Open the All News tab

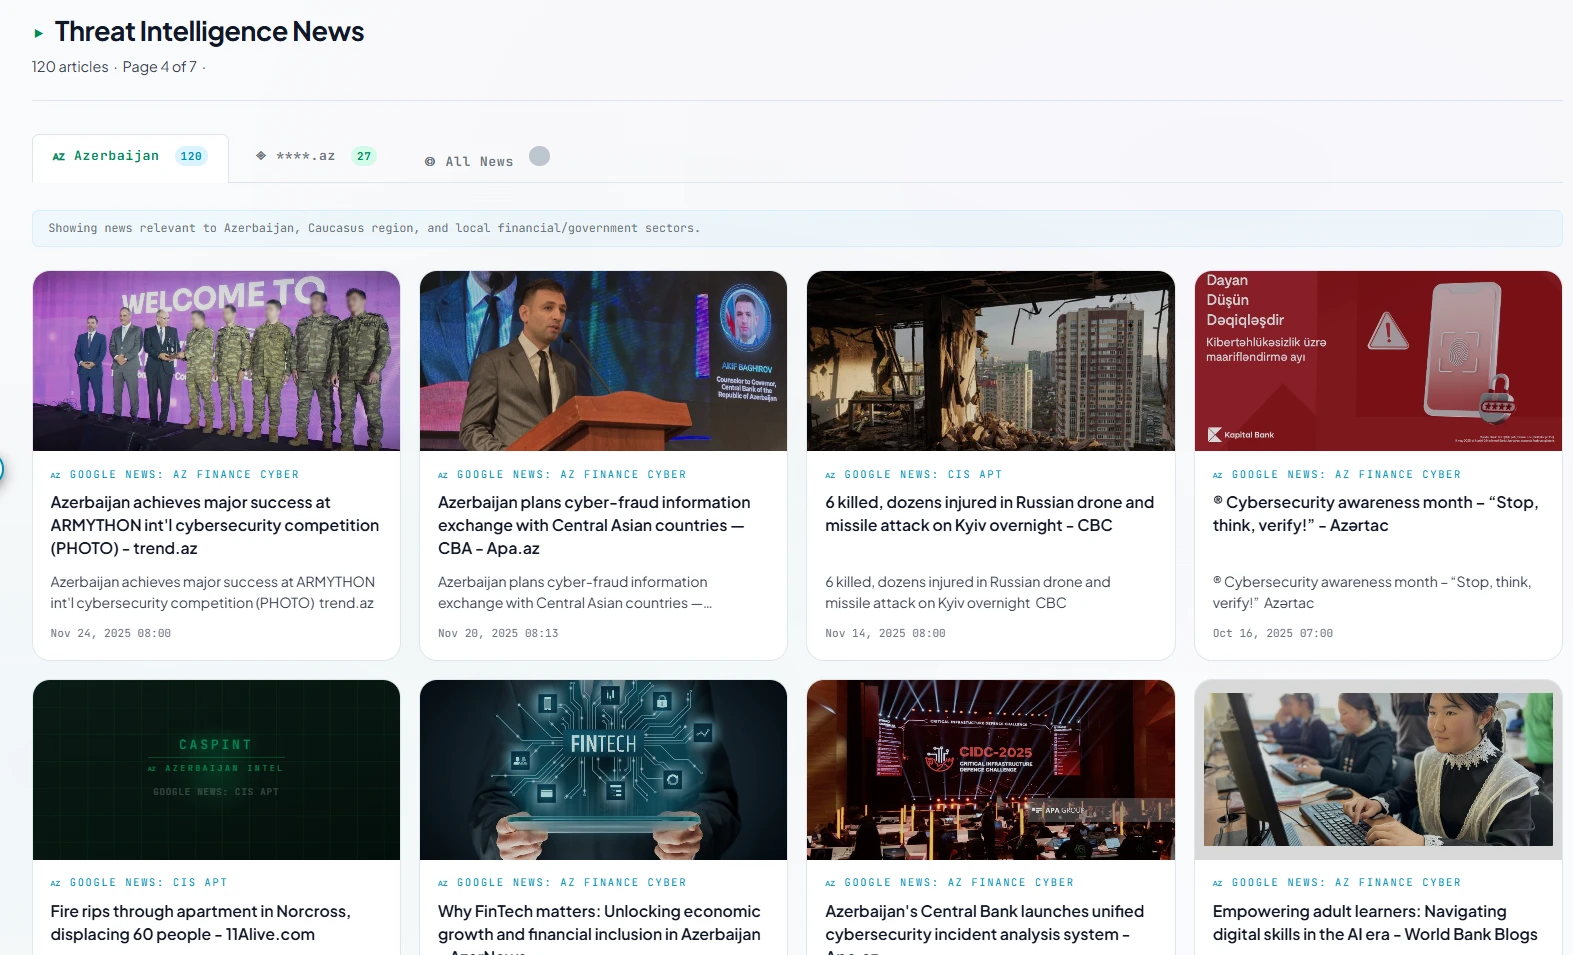pos(479,161)
